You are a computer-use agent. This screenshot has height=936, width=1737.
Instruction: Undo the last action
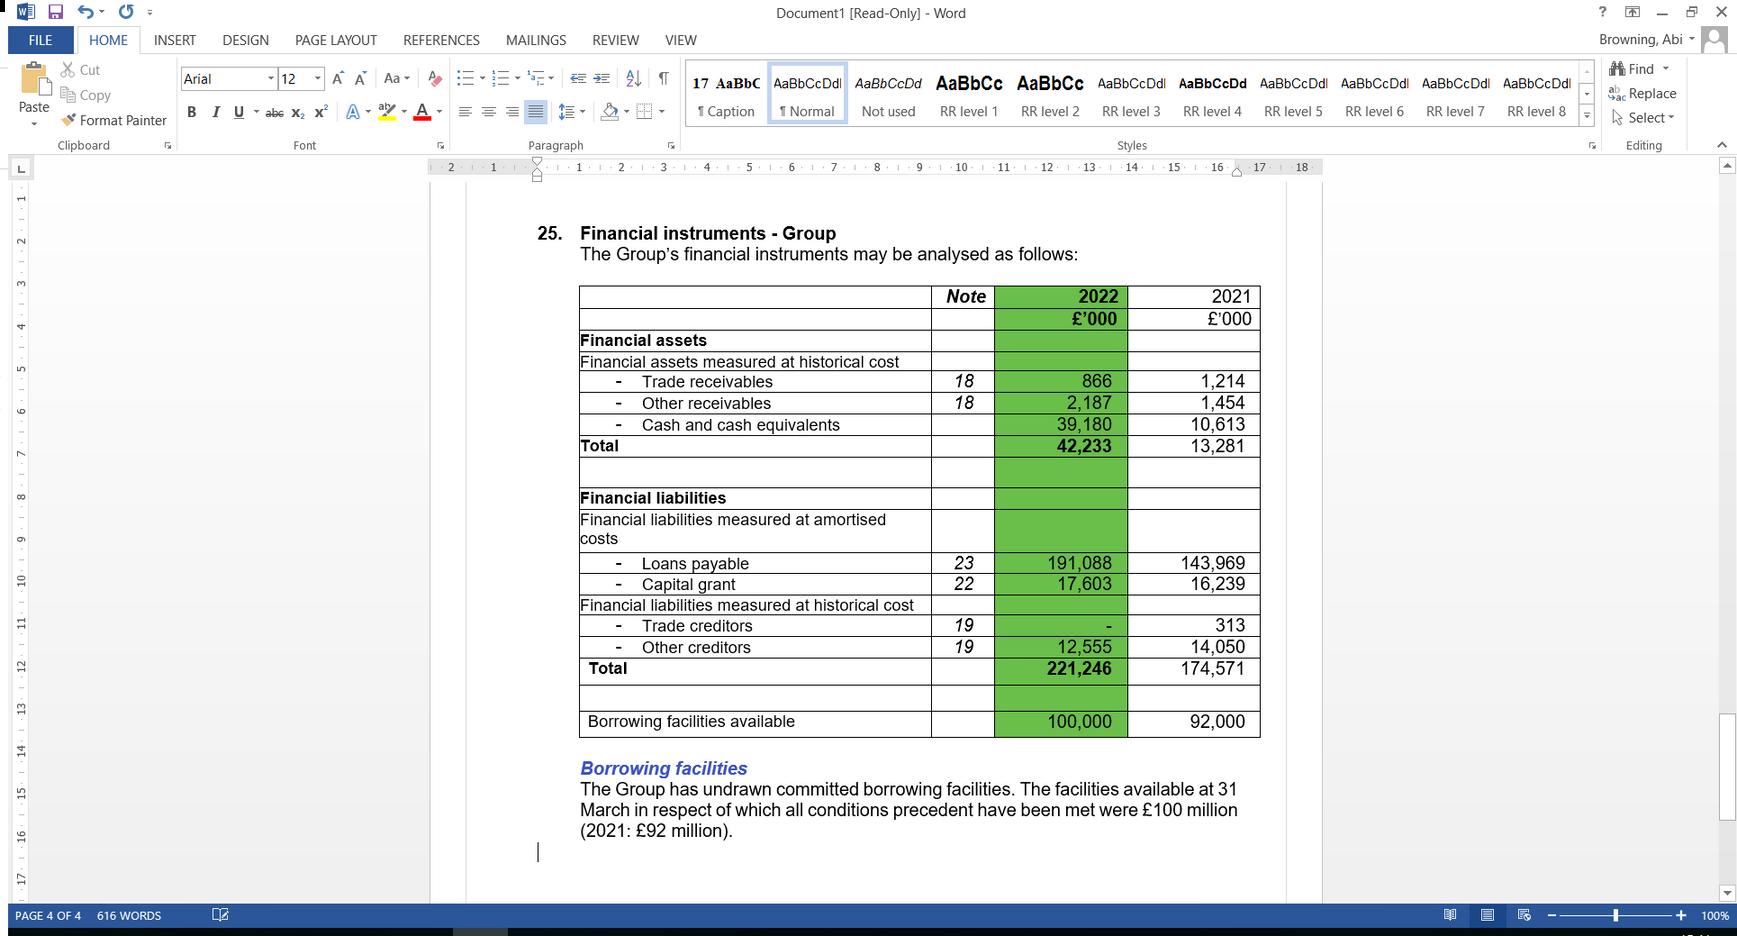(86, 12)
